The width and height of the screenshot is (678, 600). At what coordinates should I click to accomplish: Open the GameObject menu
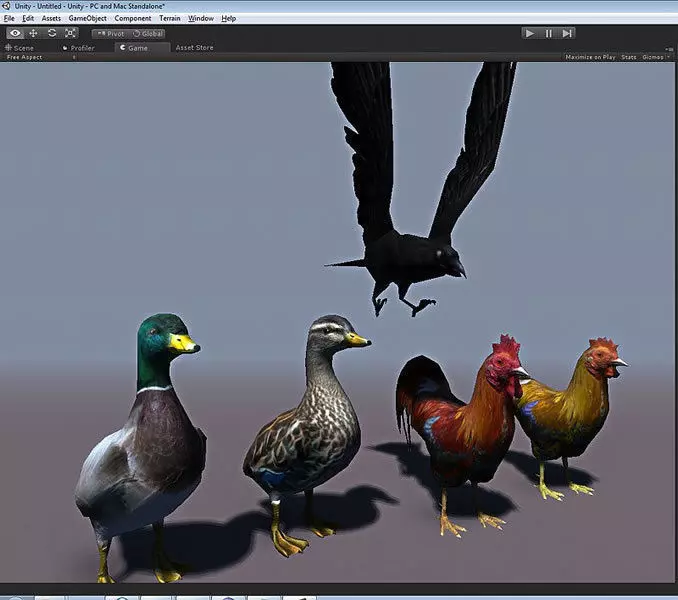87,18
